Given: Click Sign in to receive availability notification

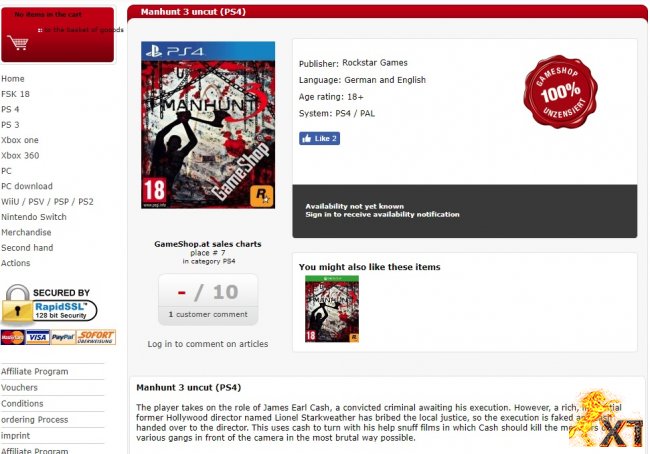Looking at the screenshot, I should pyautogui.click(x=382, y=214).
